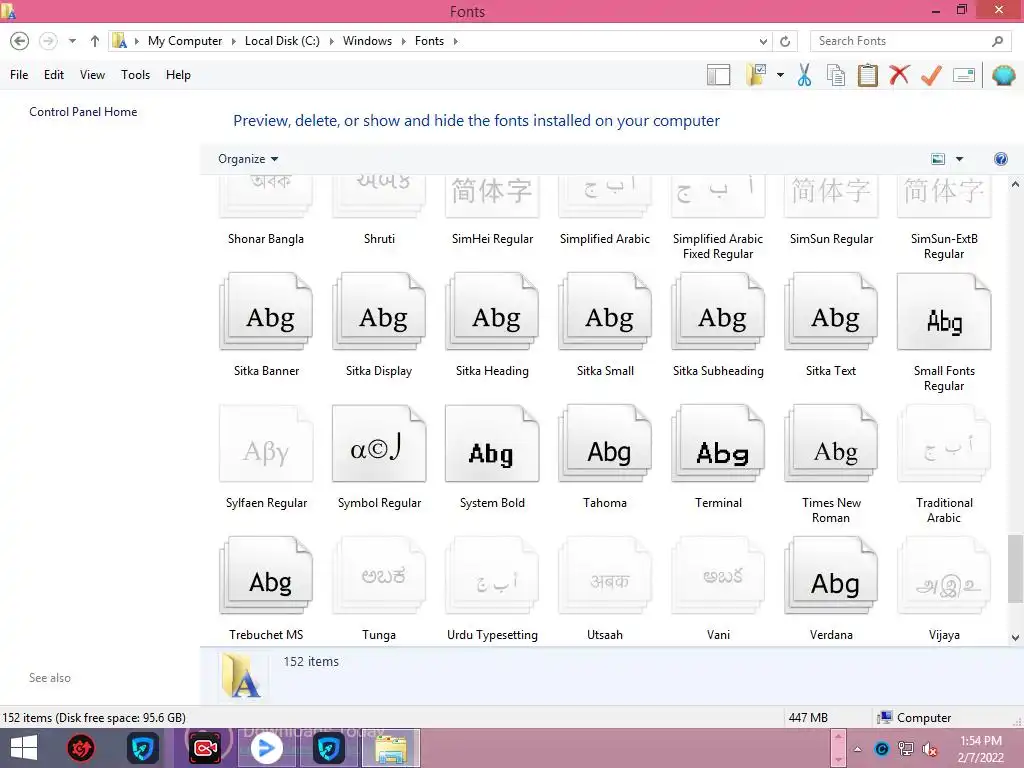Screen dimensions: 1024x768
Task: Open the recent locations dropdown arrow
Action: coord(72,41)
